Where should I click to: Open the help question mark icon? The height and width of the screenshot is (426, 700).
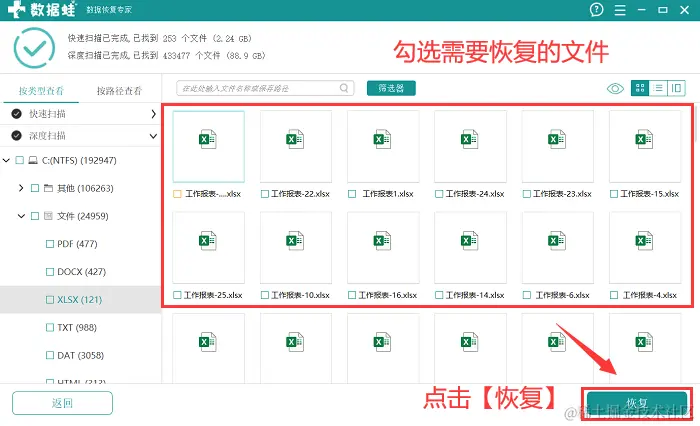596,9
